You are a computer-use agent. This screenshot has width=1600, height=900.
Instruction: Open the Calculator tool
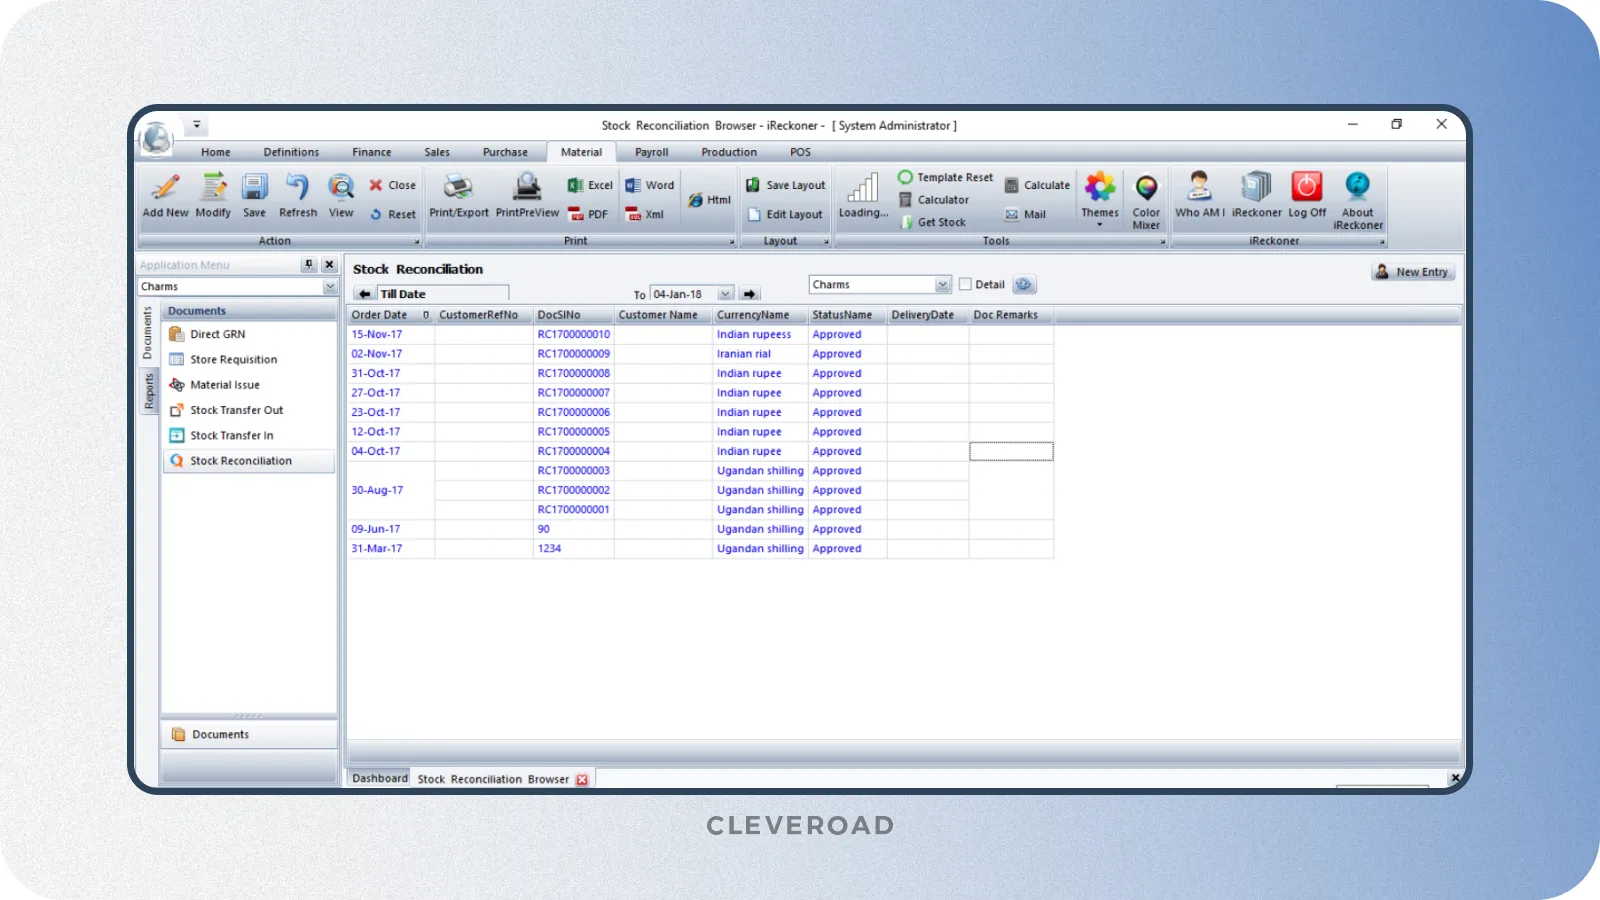click(x=936, y=199)
